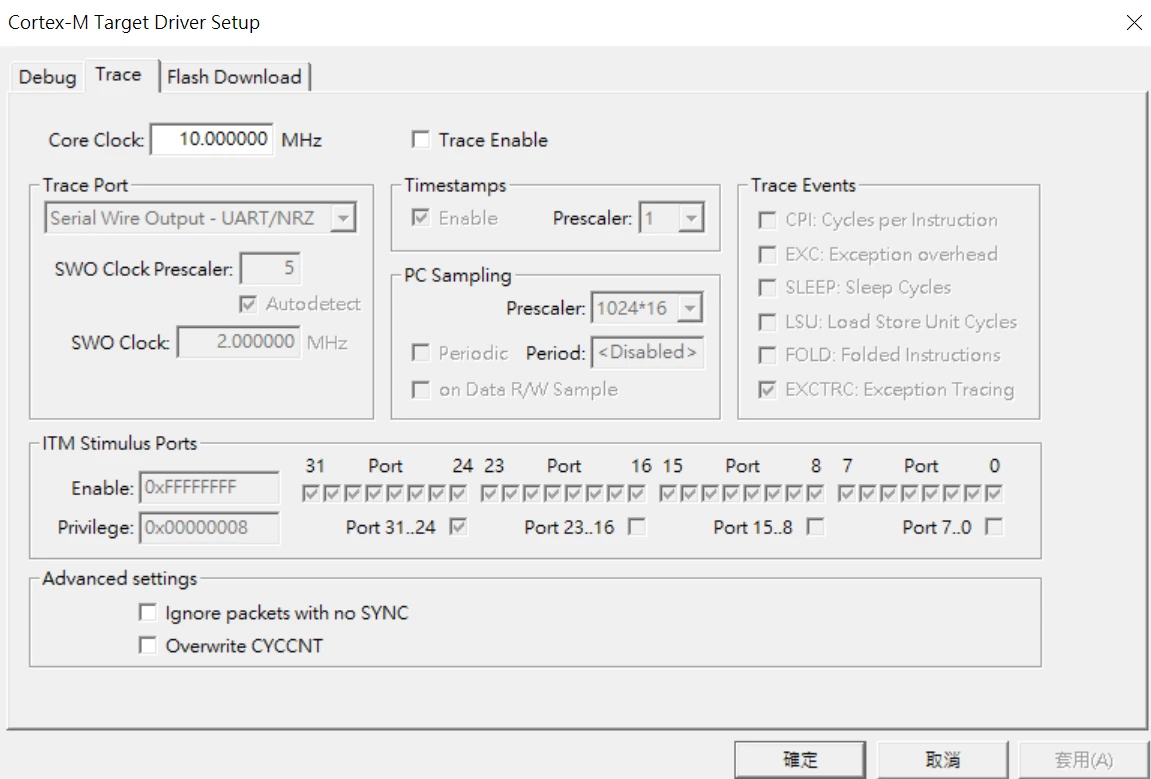Switch to the Debug tab
Screen dimensions: 1151x779
coord(47,77)
